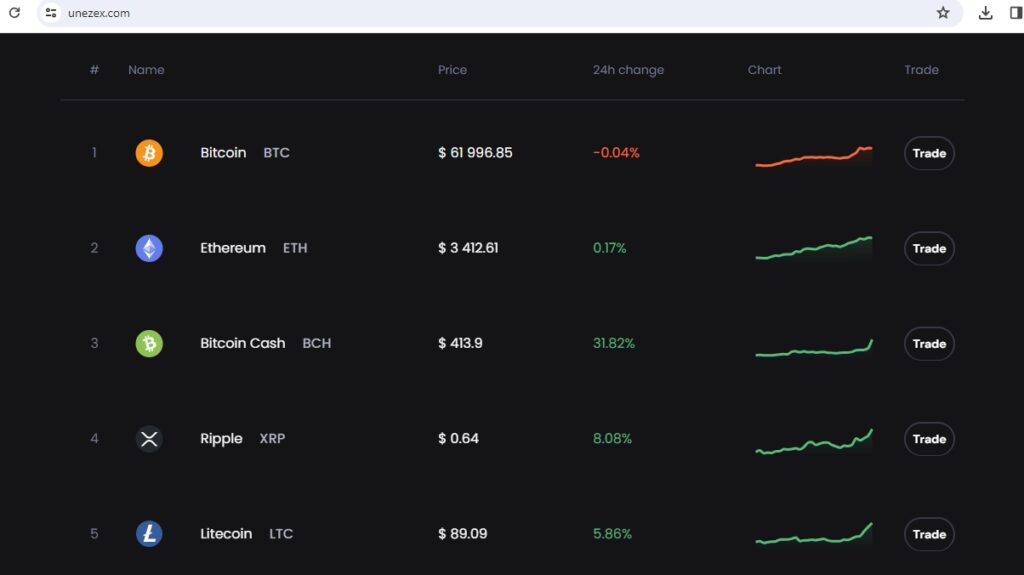Click the Name column header
The width and height of the screenshot is (1024, 575).
coord(146,70)
